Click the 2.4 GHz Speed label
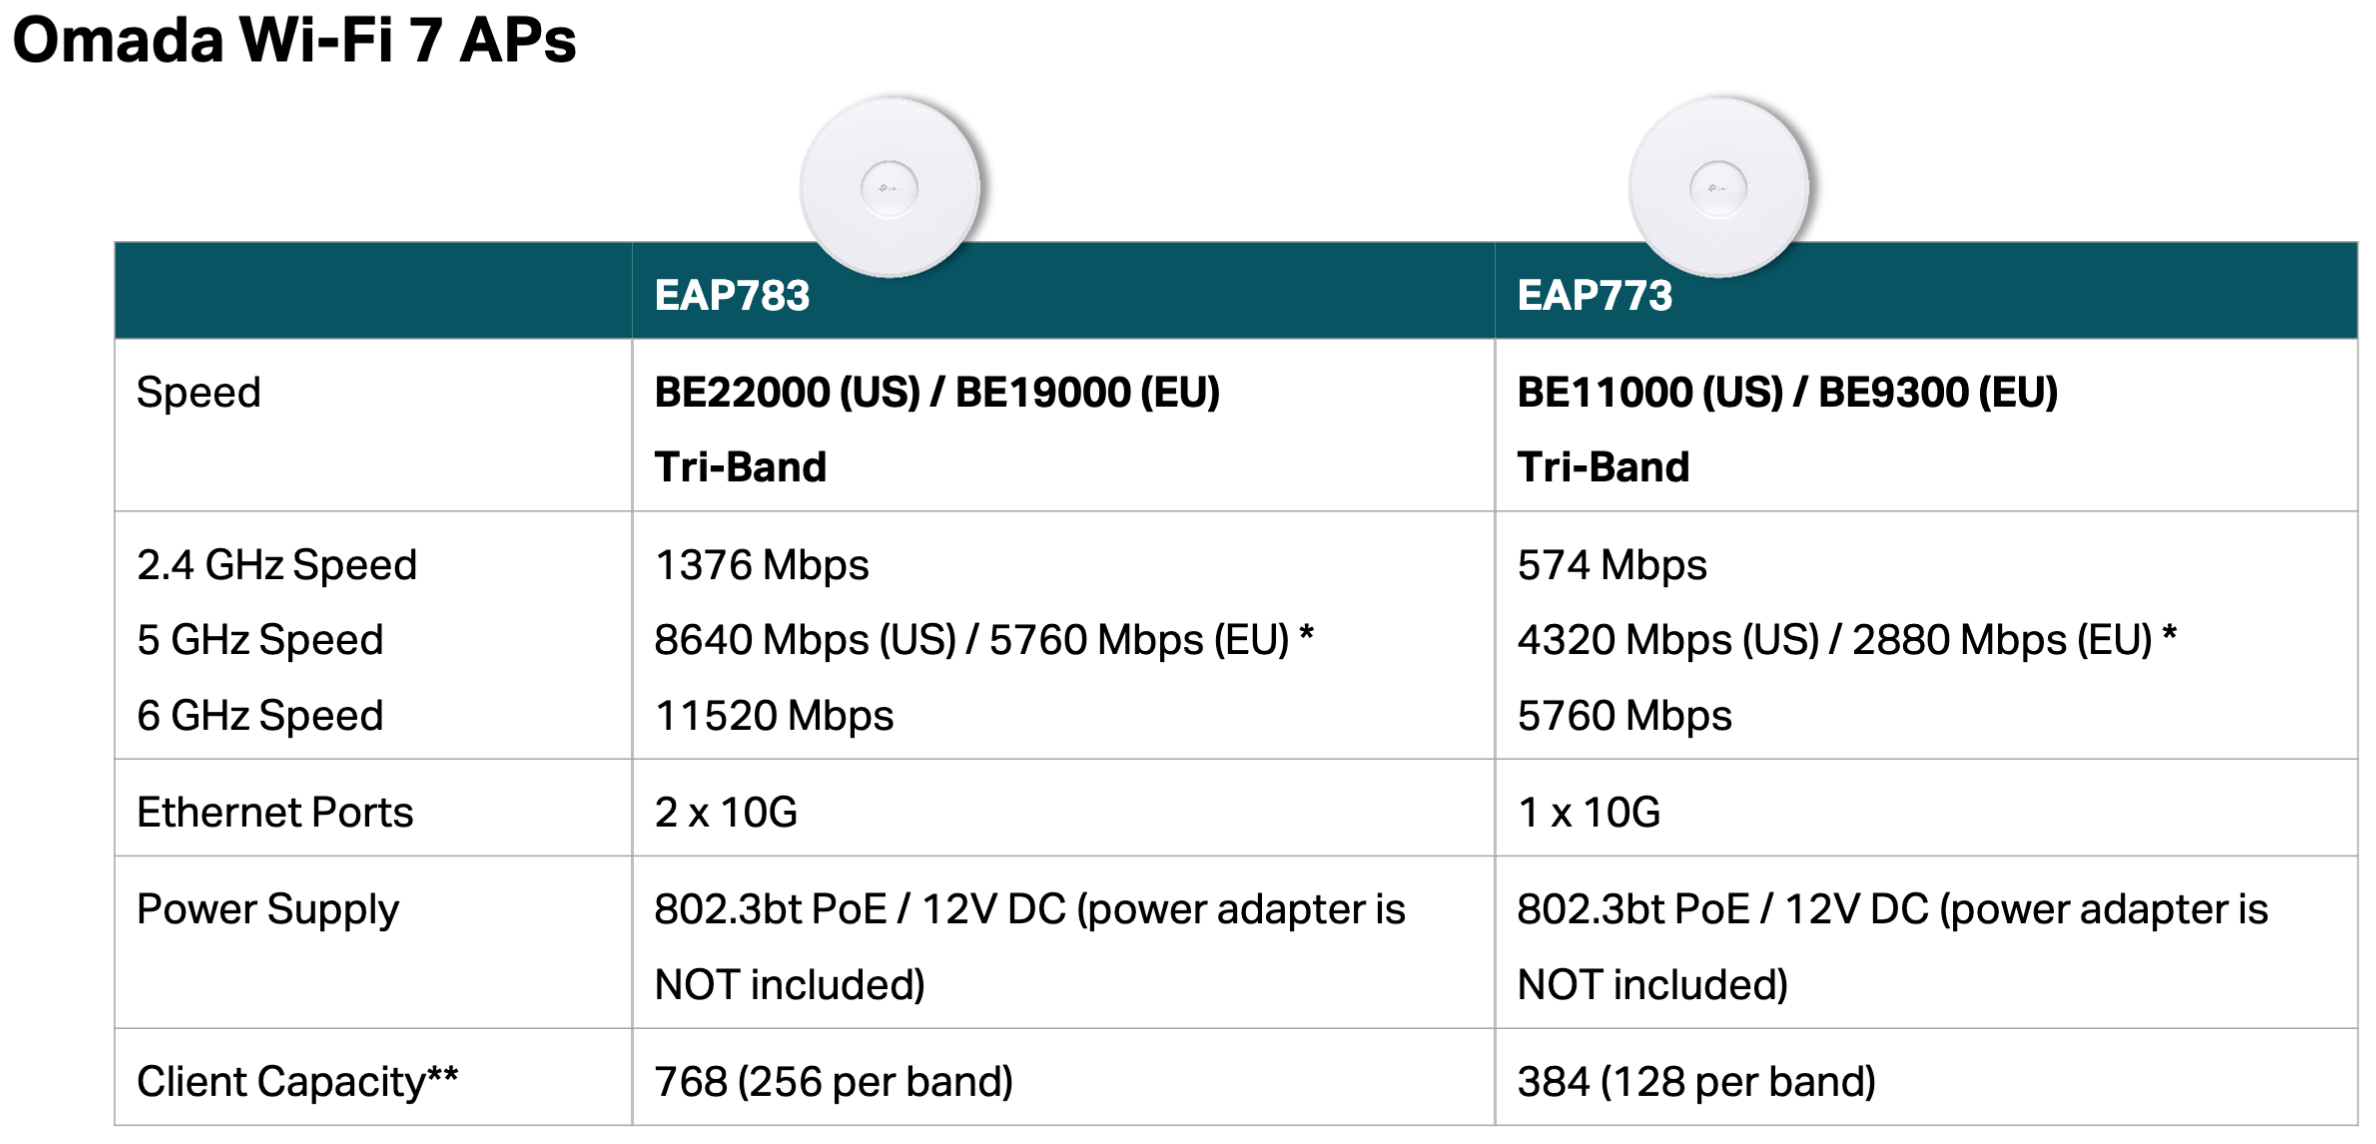 (x=276, y=565)
